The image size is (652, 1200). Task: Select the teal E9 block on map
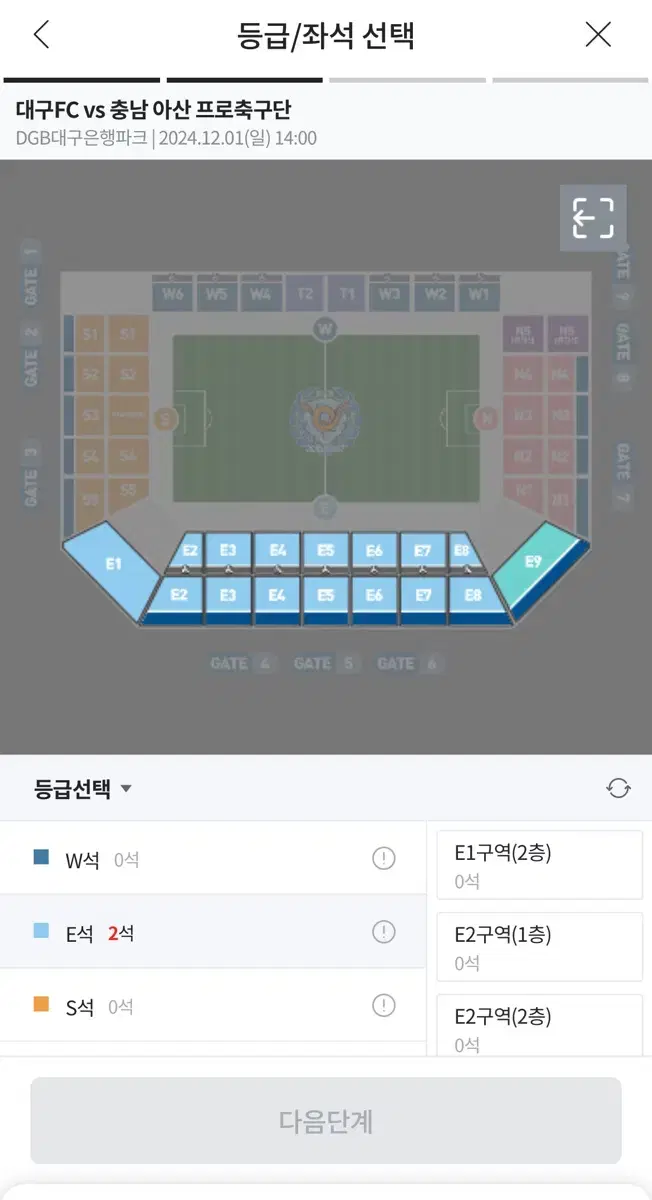(537, 565)
